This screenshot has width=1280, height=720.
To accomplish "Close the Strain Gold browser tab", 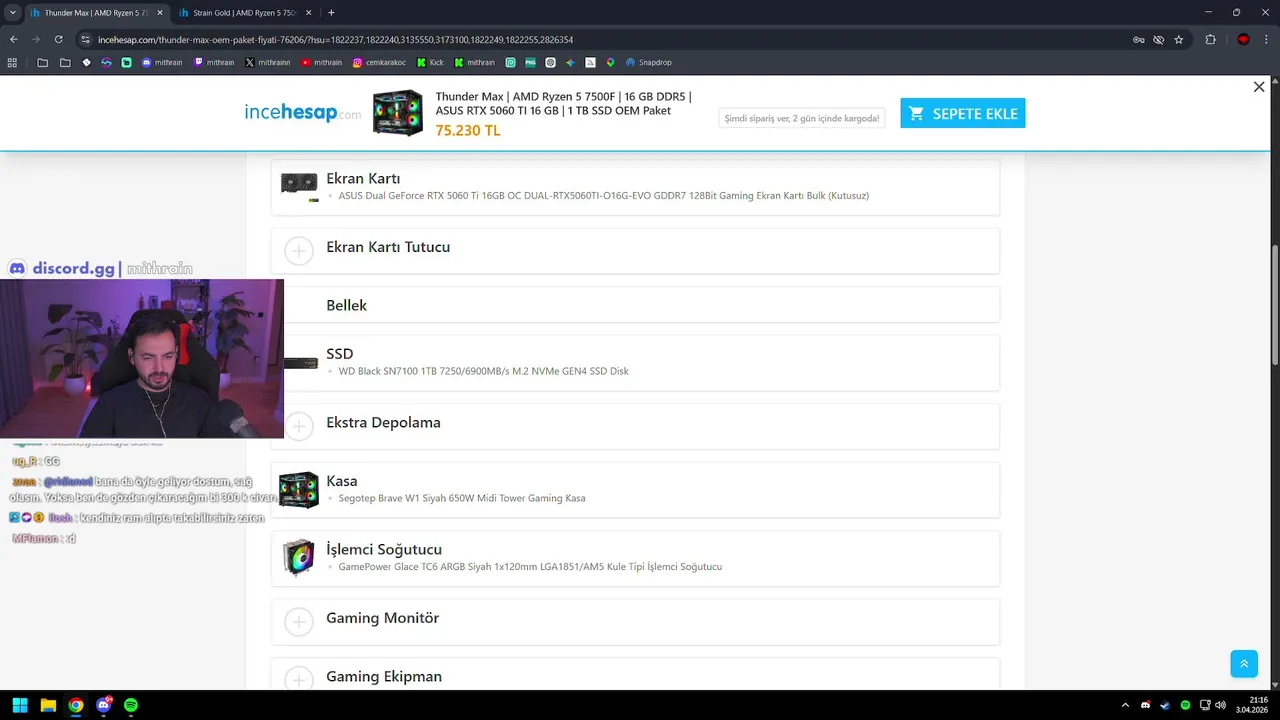I will coord(307,13).
